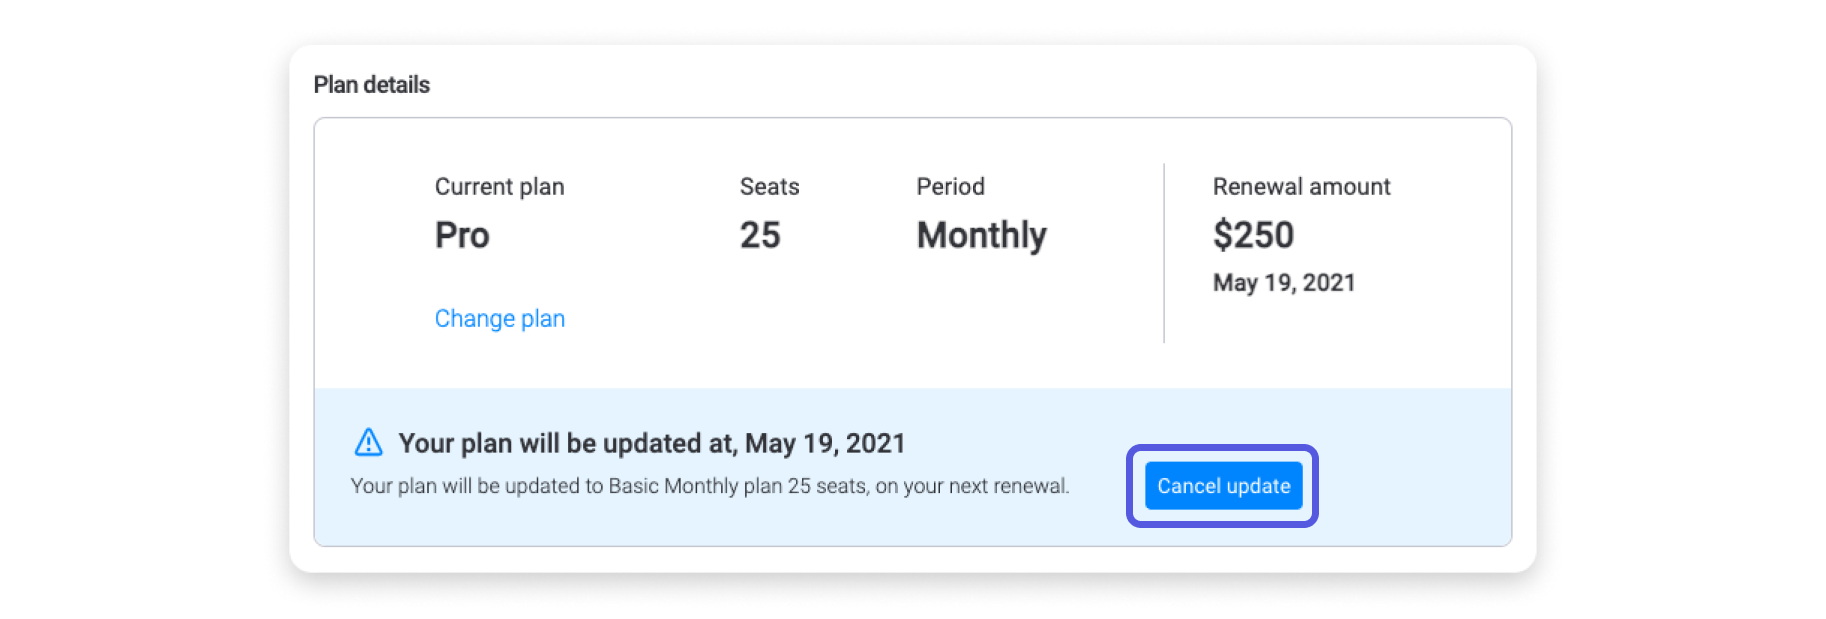This screenshot has height=619, width=1826.
Task: Click the 'Your plan will be updated' heading
Action: [x=652, y=443]
